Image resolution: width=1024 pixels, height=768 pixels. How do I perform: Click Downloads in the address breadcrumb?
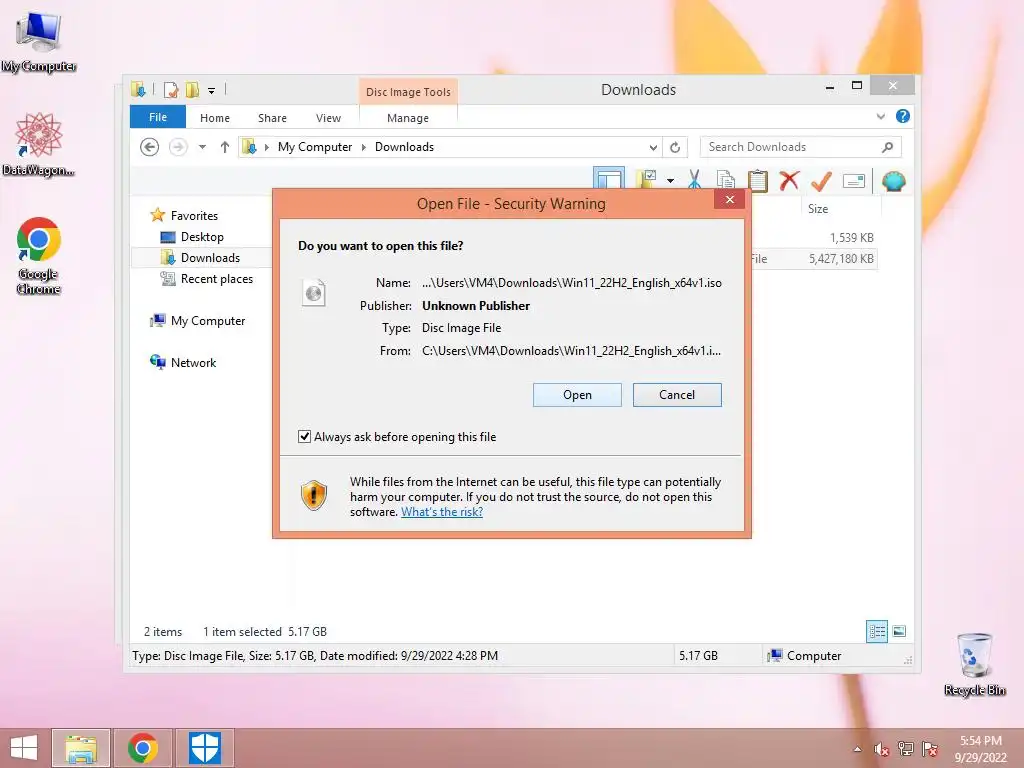point(404,147)
